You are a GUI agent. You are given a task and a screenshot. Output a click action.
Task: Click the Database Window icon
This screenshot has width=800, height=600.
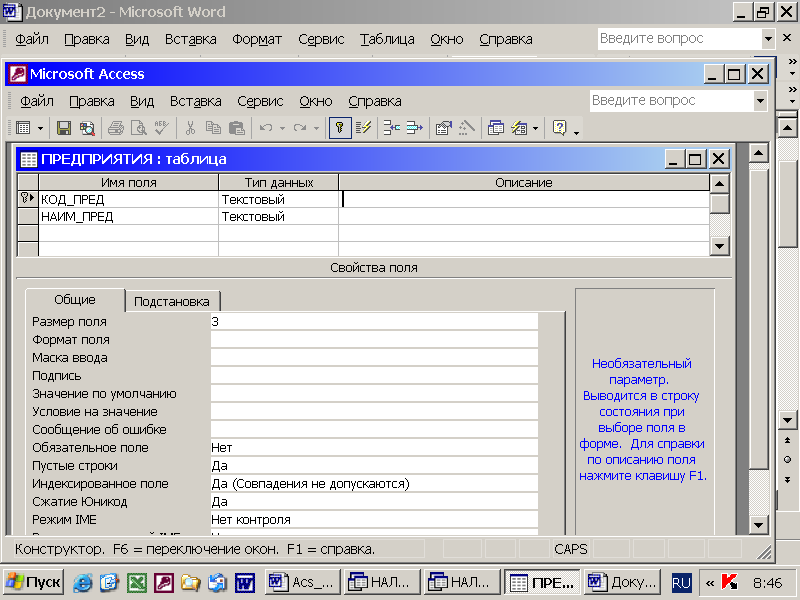tap(495, 128)
